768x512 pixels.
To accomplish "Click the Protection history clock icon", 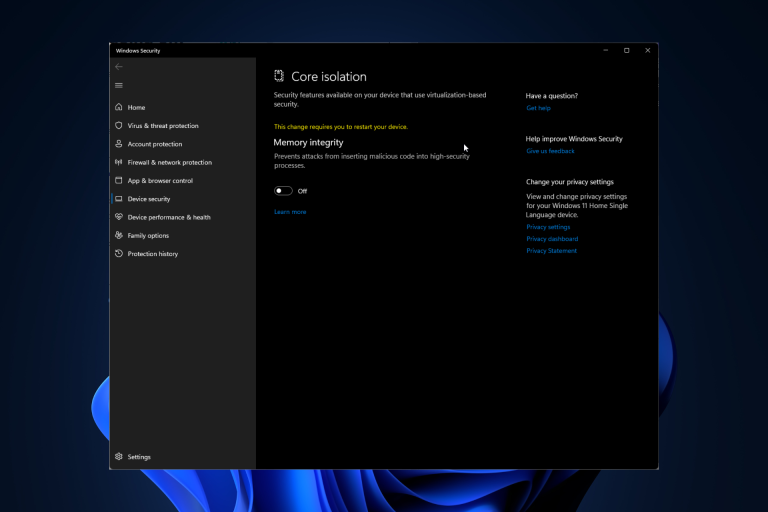I will [119, 253].
